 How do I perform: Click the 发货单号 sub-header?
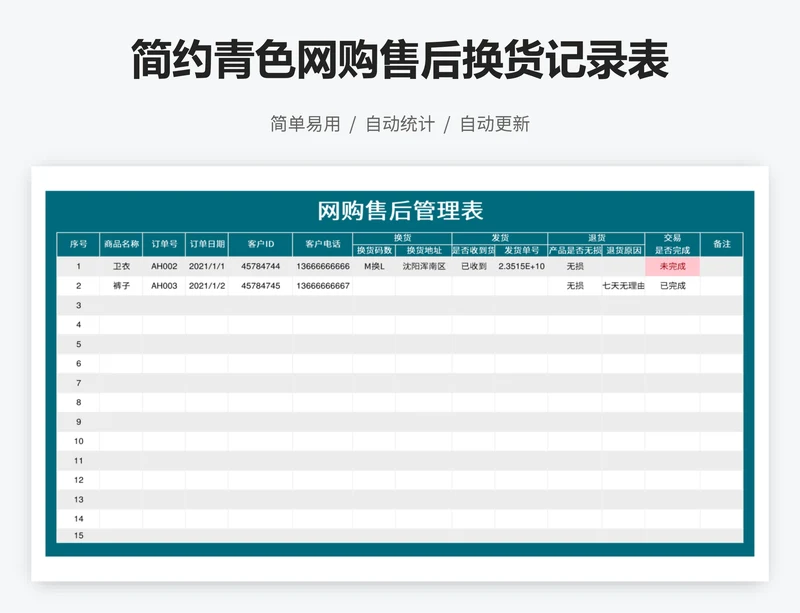[x=521, y=250]
